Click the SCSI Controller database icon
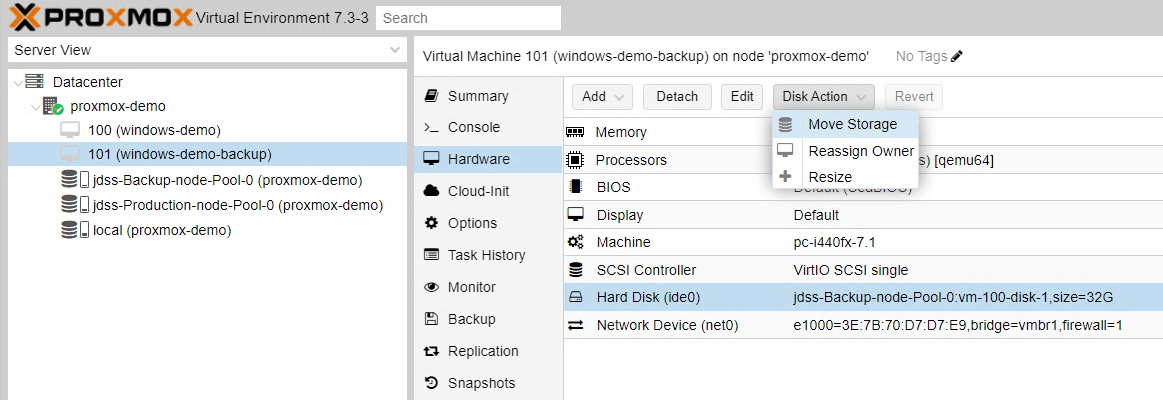The height and width of the screenshot is (400, 1163). [x=576, y=270]
